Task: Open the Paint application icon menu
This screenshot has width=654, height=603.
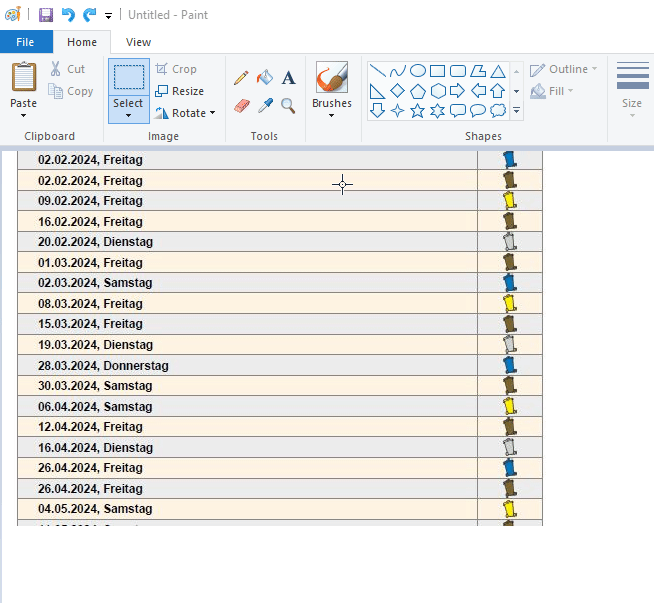Action: 13,15
